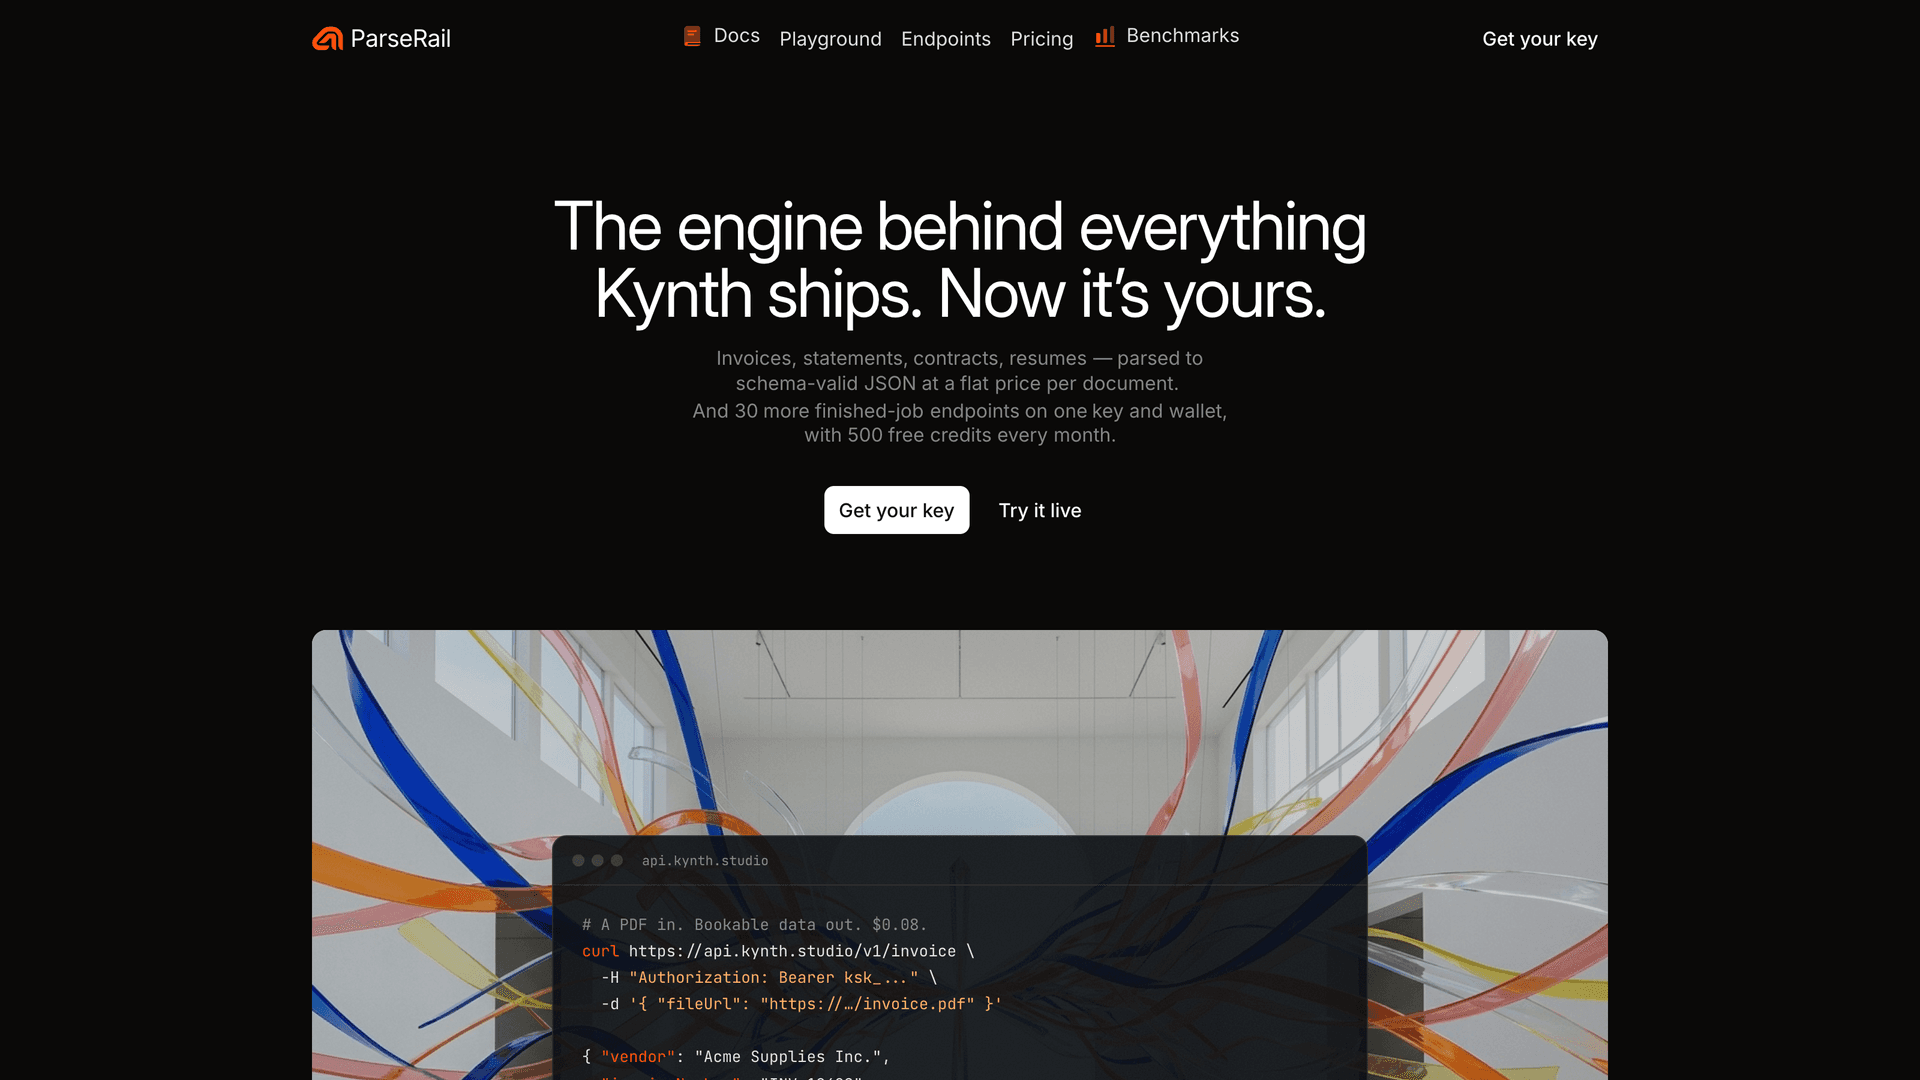
Task: Click the ParseRail brand name
Action: coord(401,39)
